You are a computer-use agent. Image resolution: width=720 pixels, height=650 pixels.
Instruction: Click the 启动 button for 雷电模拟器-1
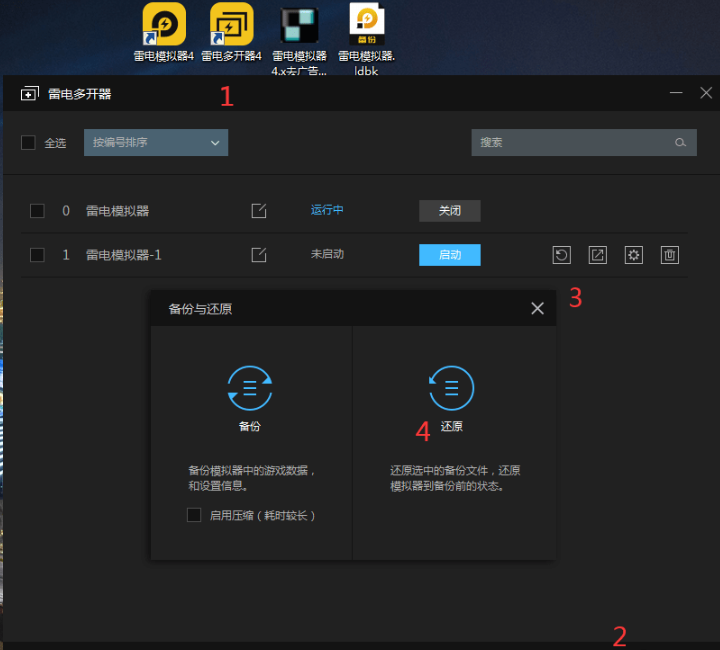point(449,255)
